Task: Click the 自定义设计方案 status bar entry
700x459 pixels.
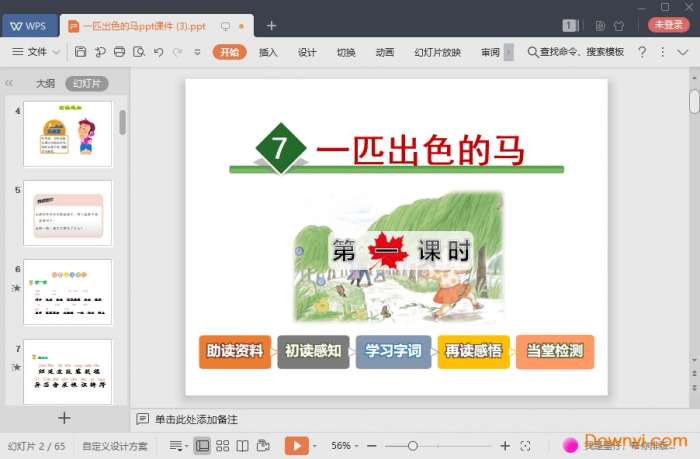Action: [115, 446]
